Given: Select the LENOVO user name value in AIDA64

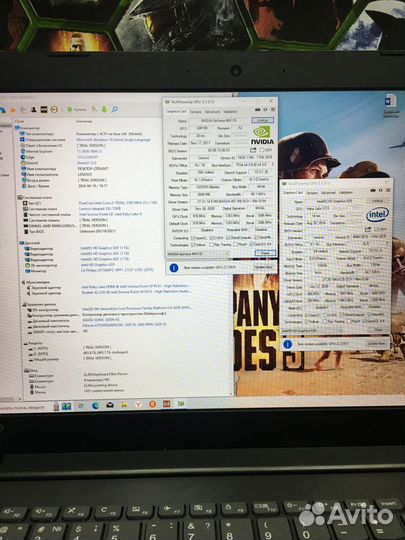Looking at the screenshot, I should click(85, 174).
